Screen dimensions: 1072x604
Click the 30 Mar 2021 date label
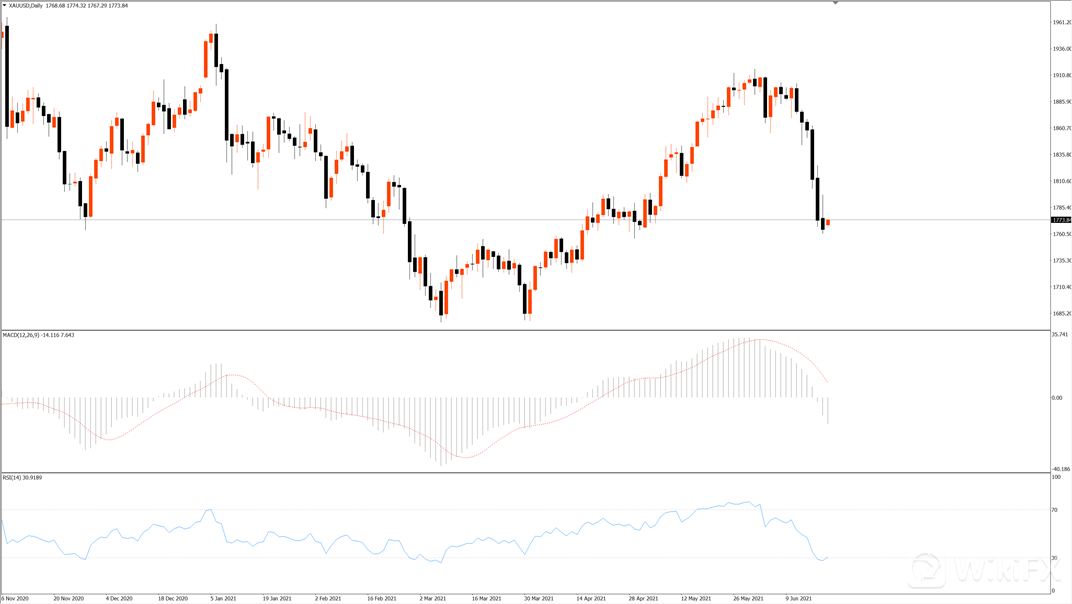(x=539, y=599)
